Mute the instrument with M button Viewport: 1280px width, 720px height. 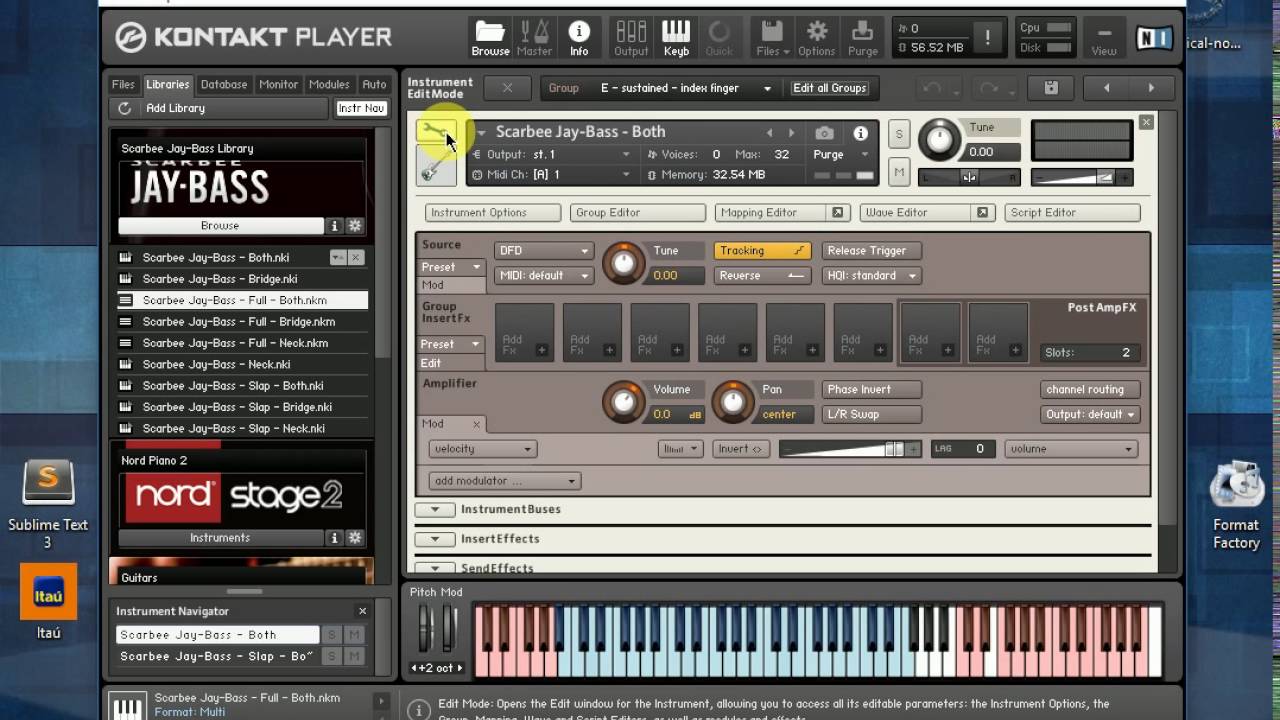click(x=899, y=173)
